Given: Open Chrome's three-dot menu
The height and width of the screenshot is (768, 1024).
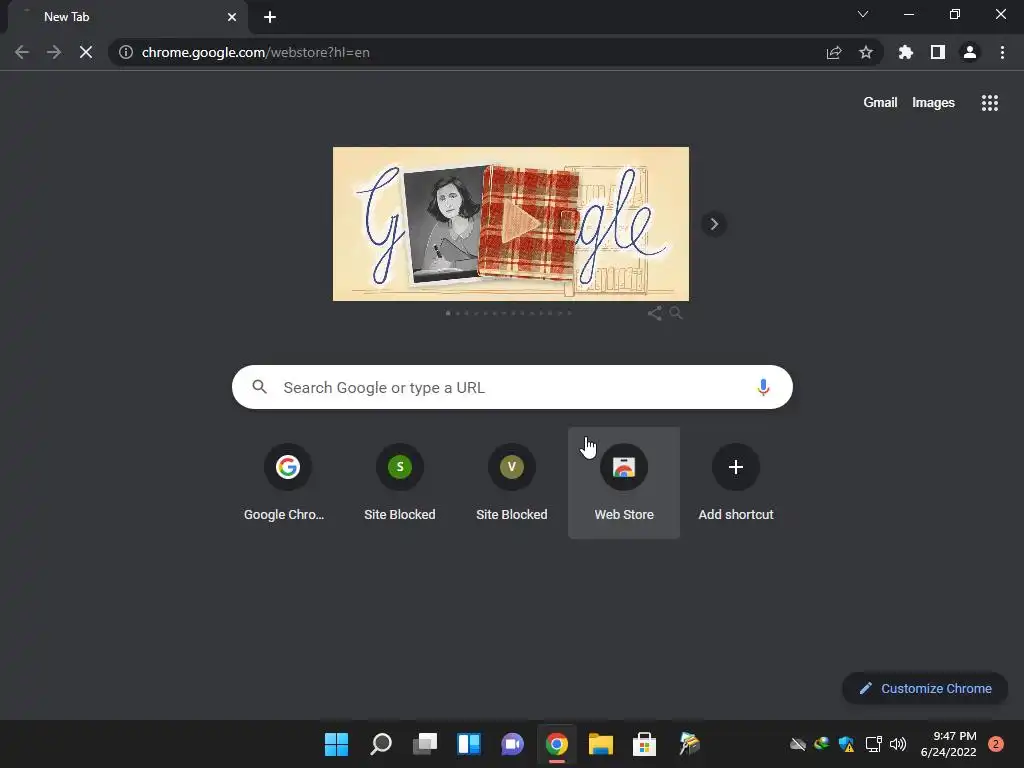Looking at the screenshot, I should (1002, 52).
